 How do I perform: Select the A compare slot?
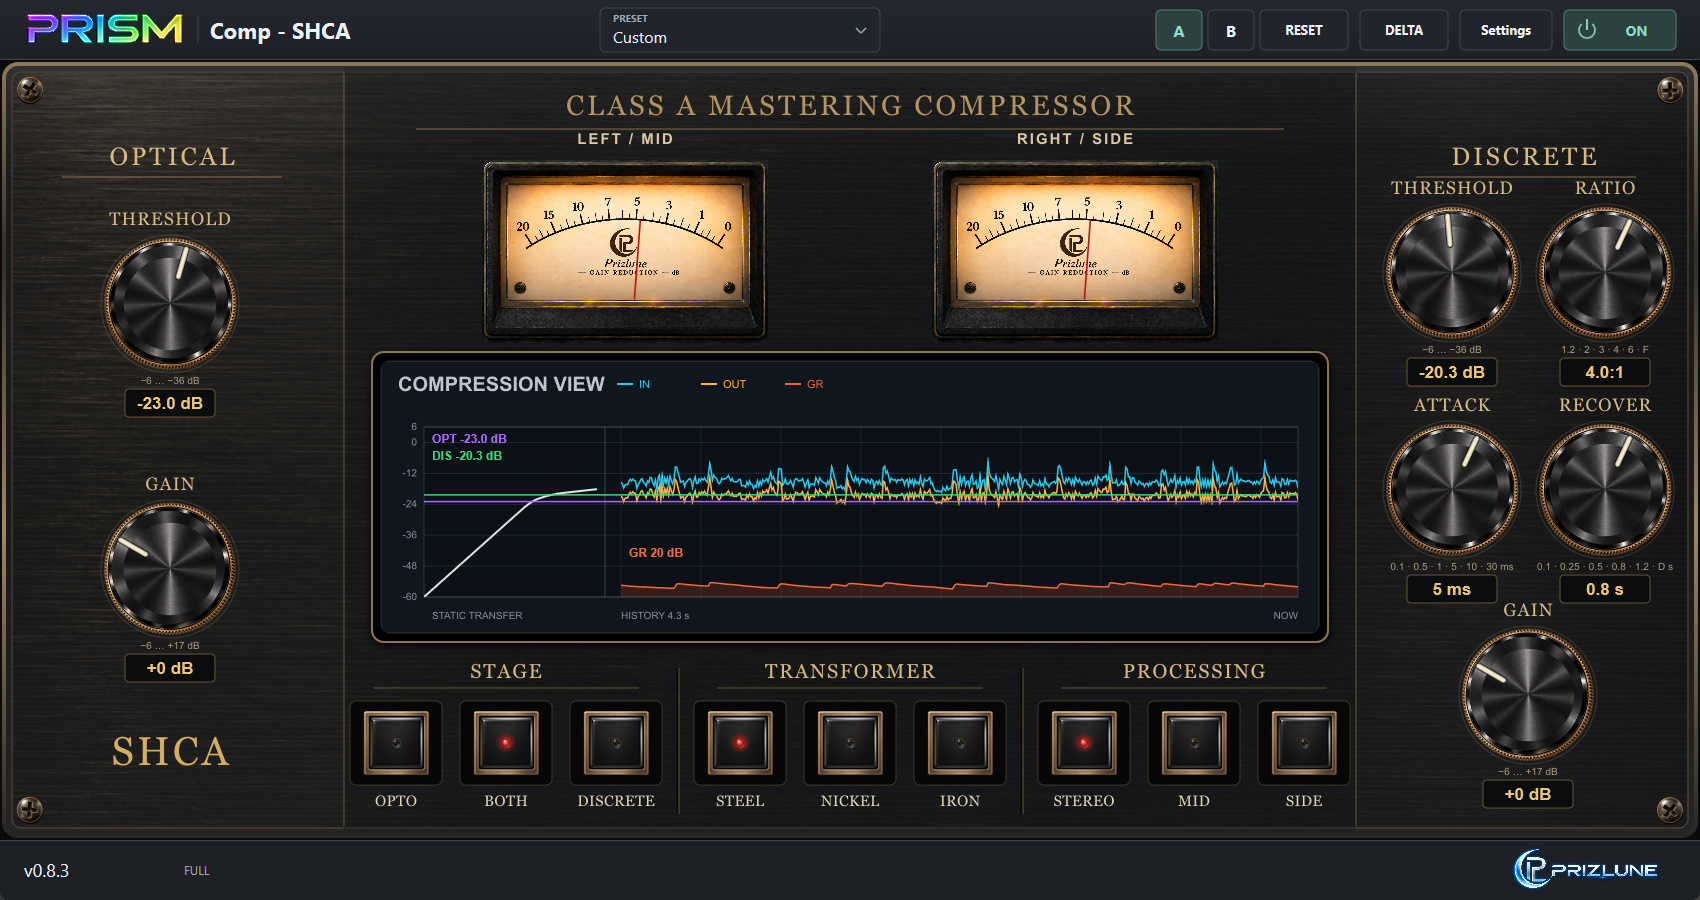tap(1179, 30)
